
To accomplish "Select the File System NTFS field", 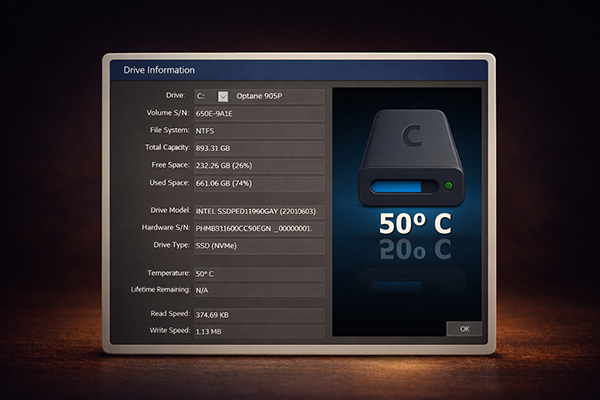I will pos(258,131).
